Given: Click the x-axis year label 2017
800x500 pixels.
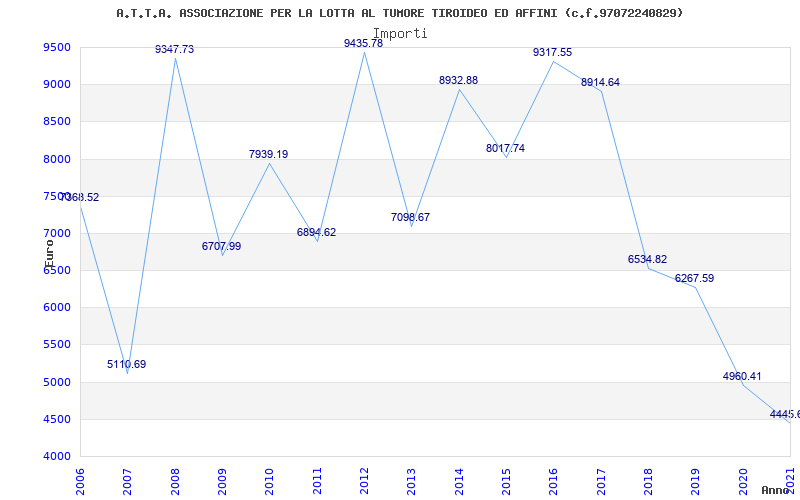Looking at the screenshot, I should point(601,481).
